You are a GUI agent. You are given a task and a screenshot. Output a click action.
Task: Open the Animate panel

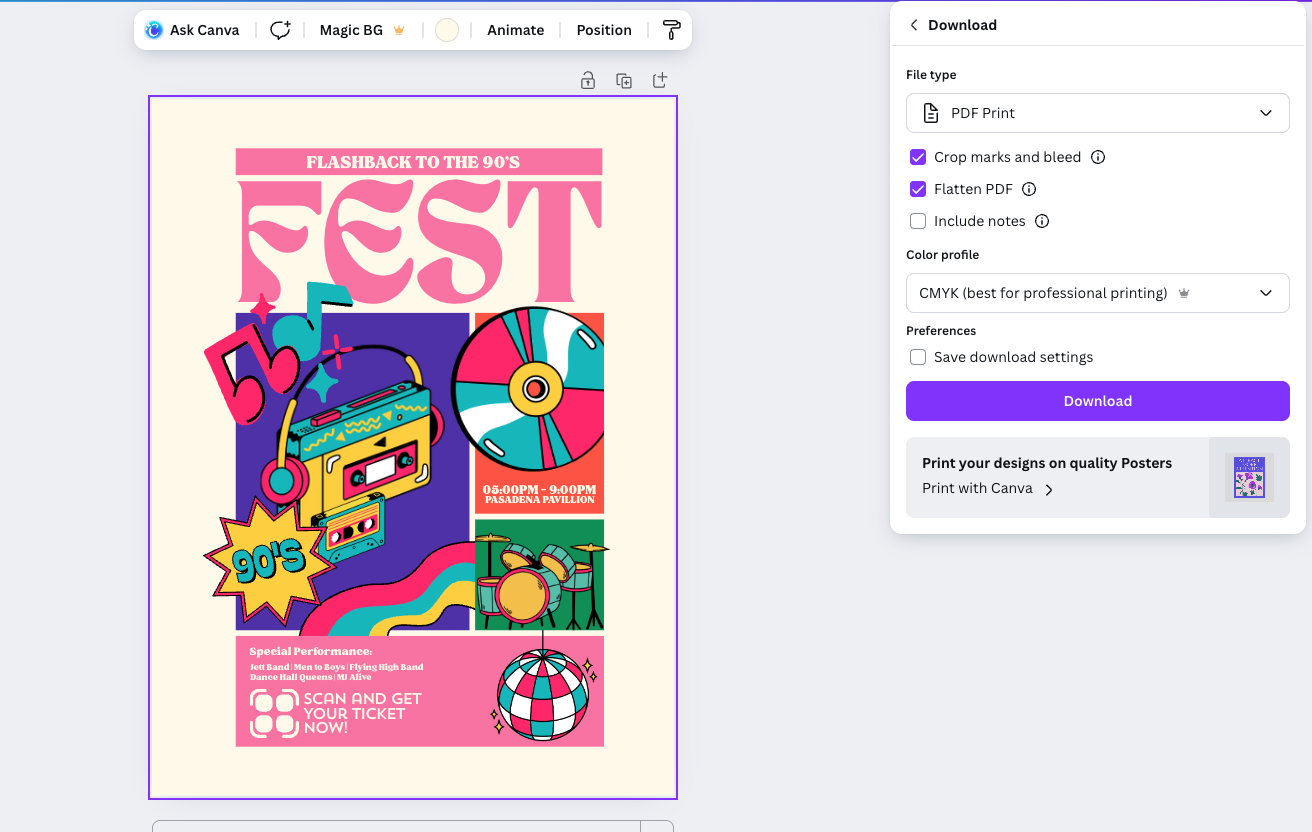click(515, 30)
